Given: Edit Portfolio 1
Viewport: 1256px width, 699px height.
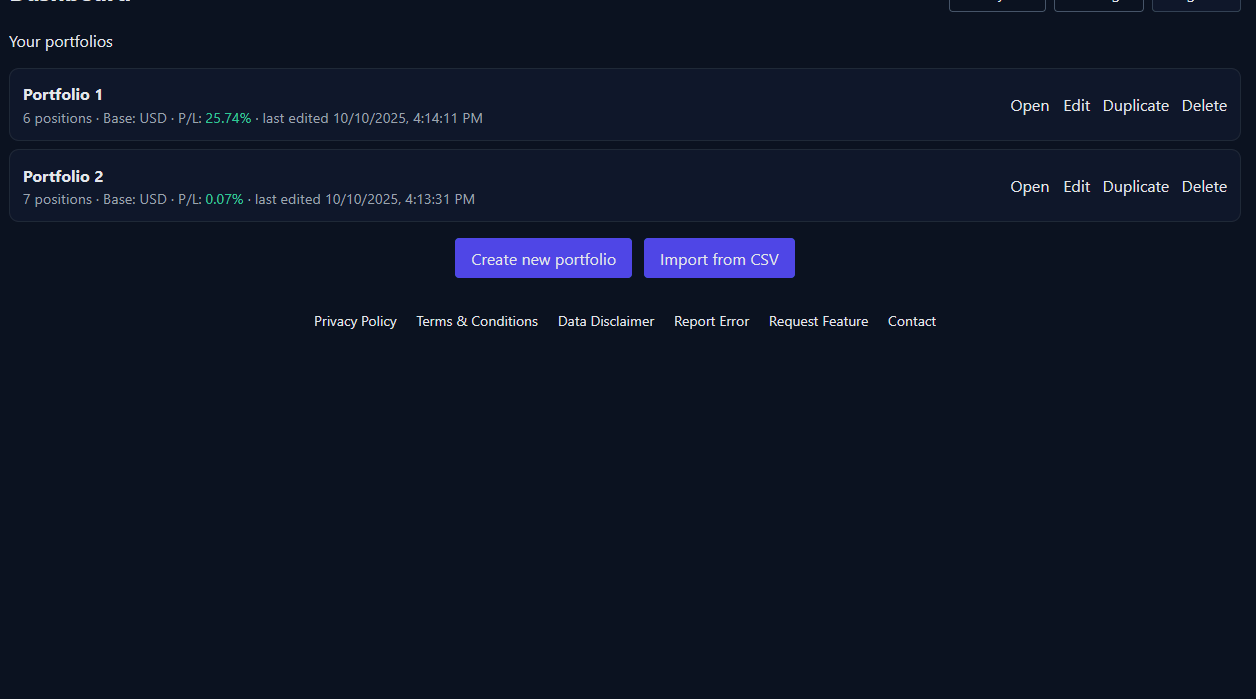Looking at the screenshot, I should pyautogui.click(x=1076, y=105).
